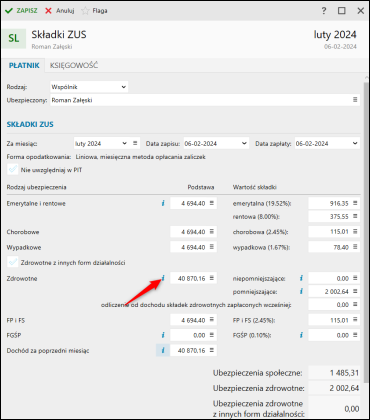The image size is (370, 420).
Task: Toggle Nie uwzględniaj w PIT checkbox
Action: pyautogui.click(x=13, y=170)
